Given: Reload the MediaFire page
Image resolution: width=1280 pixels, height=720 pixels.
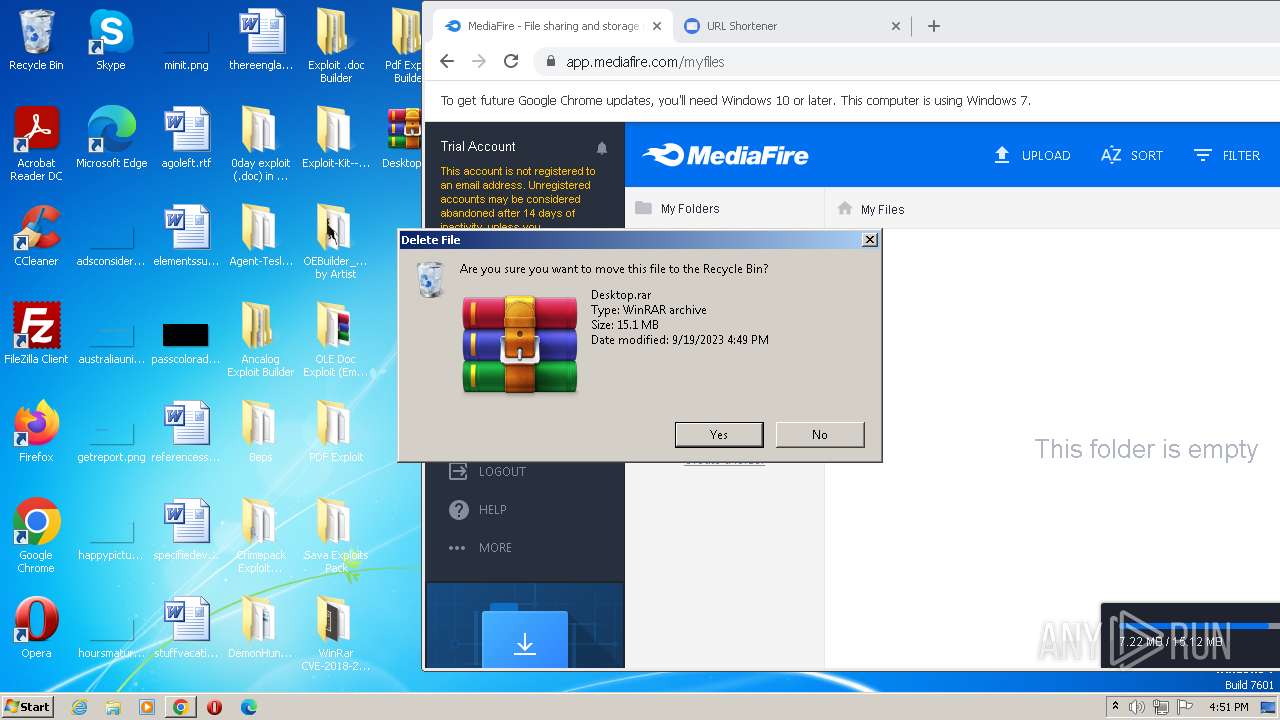Looking at the screenshot, I should pyautogui.click(x=511, y=61).
